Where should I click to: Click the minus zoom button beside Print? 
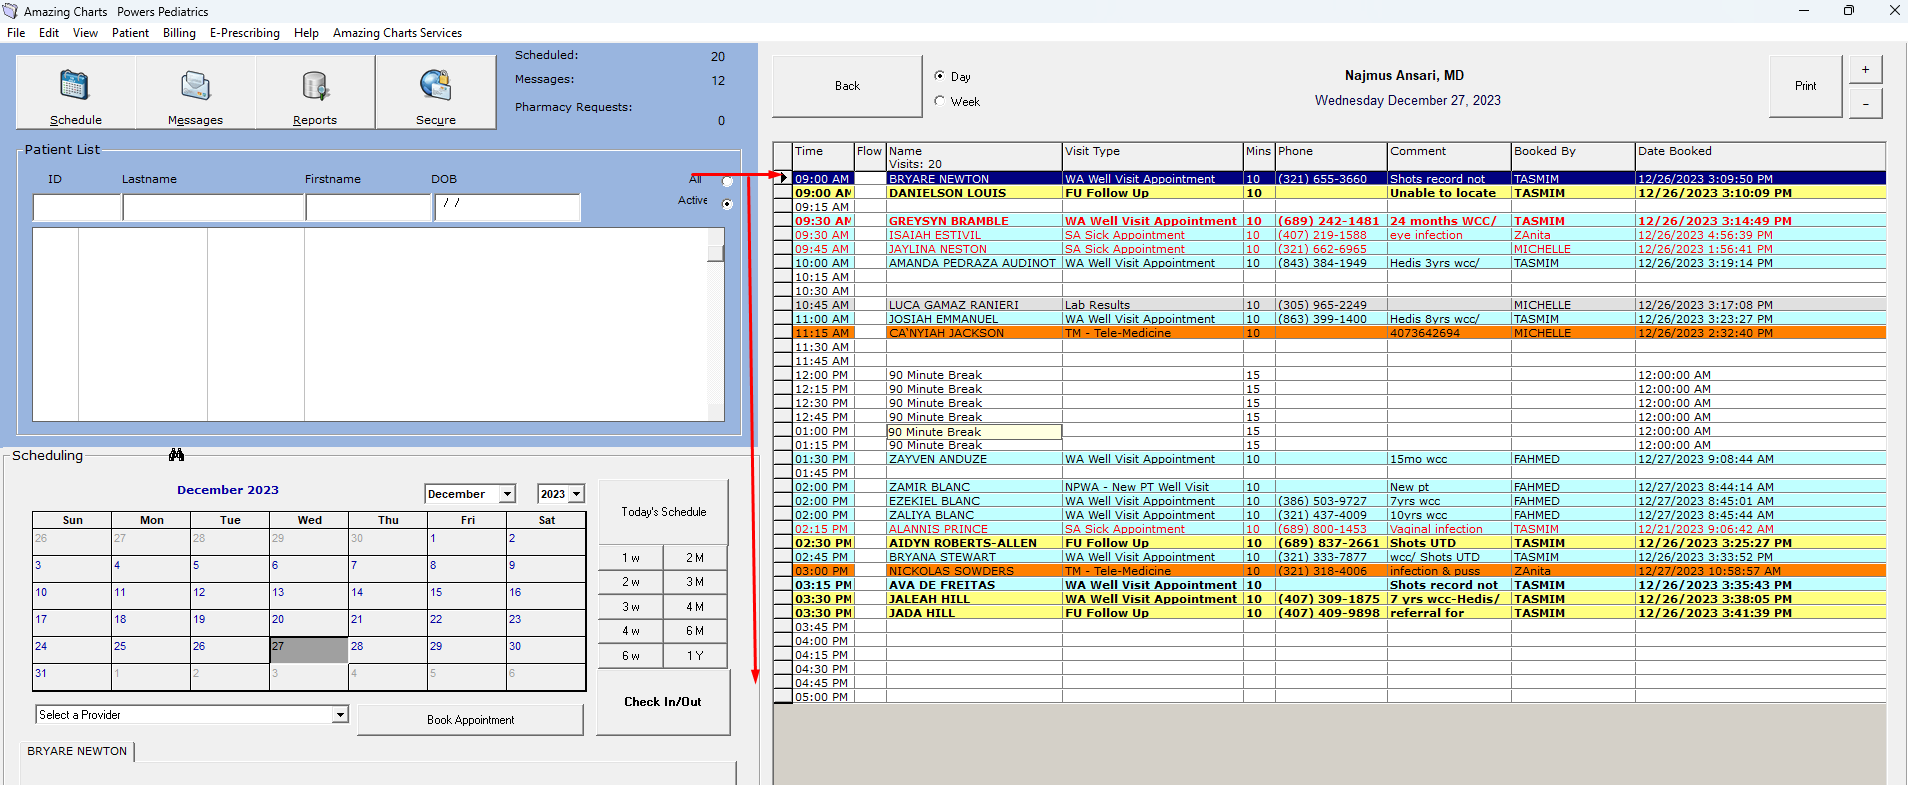tap(1865, 104)
